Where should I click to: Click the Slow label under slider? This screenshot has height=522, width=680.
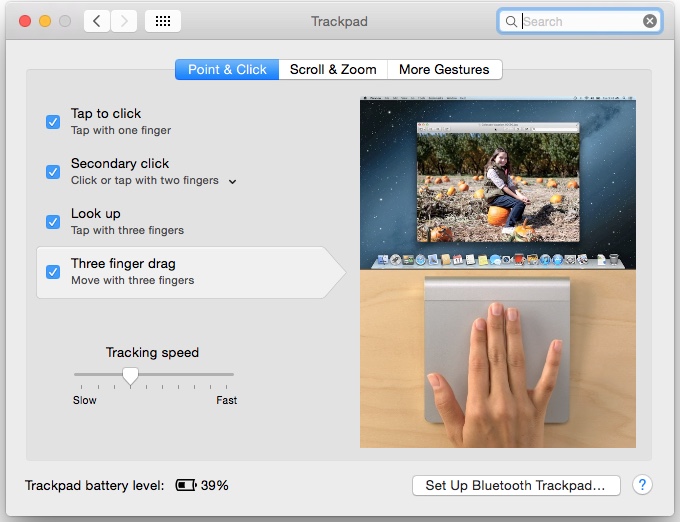tap(85, 400)
